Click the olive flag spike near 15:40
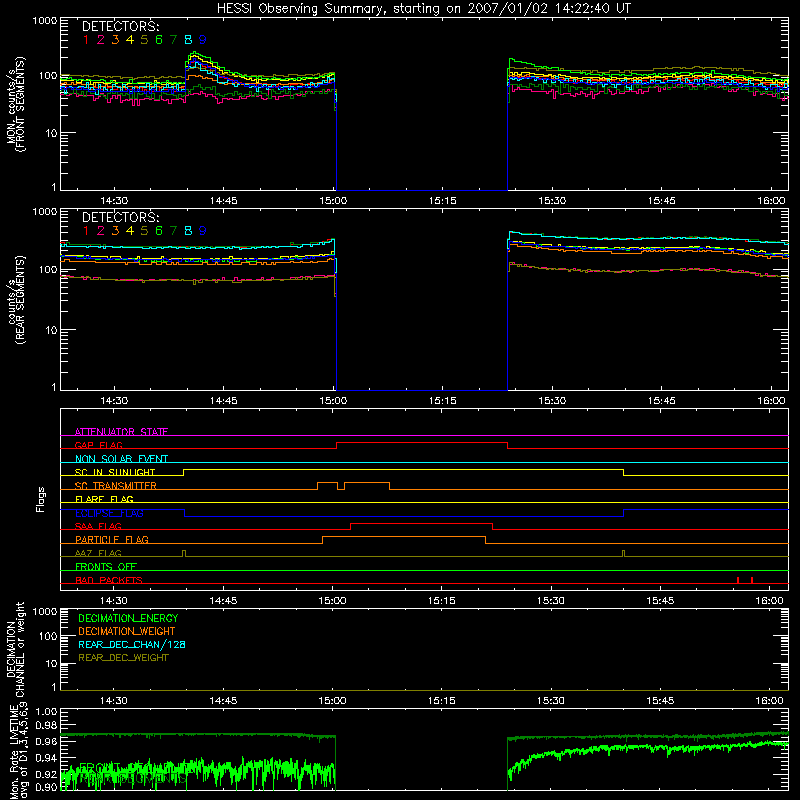This screenshot has height=800, width=800. coord(623,554)
